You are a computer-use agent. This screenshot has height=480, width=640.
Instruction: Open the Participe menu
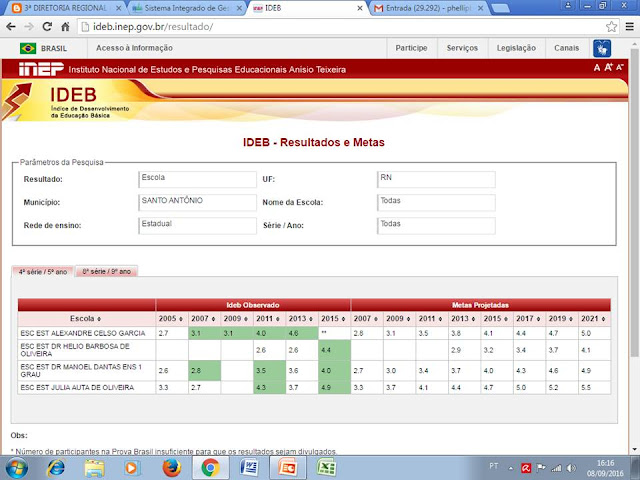[x=411, y=48]
